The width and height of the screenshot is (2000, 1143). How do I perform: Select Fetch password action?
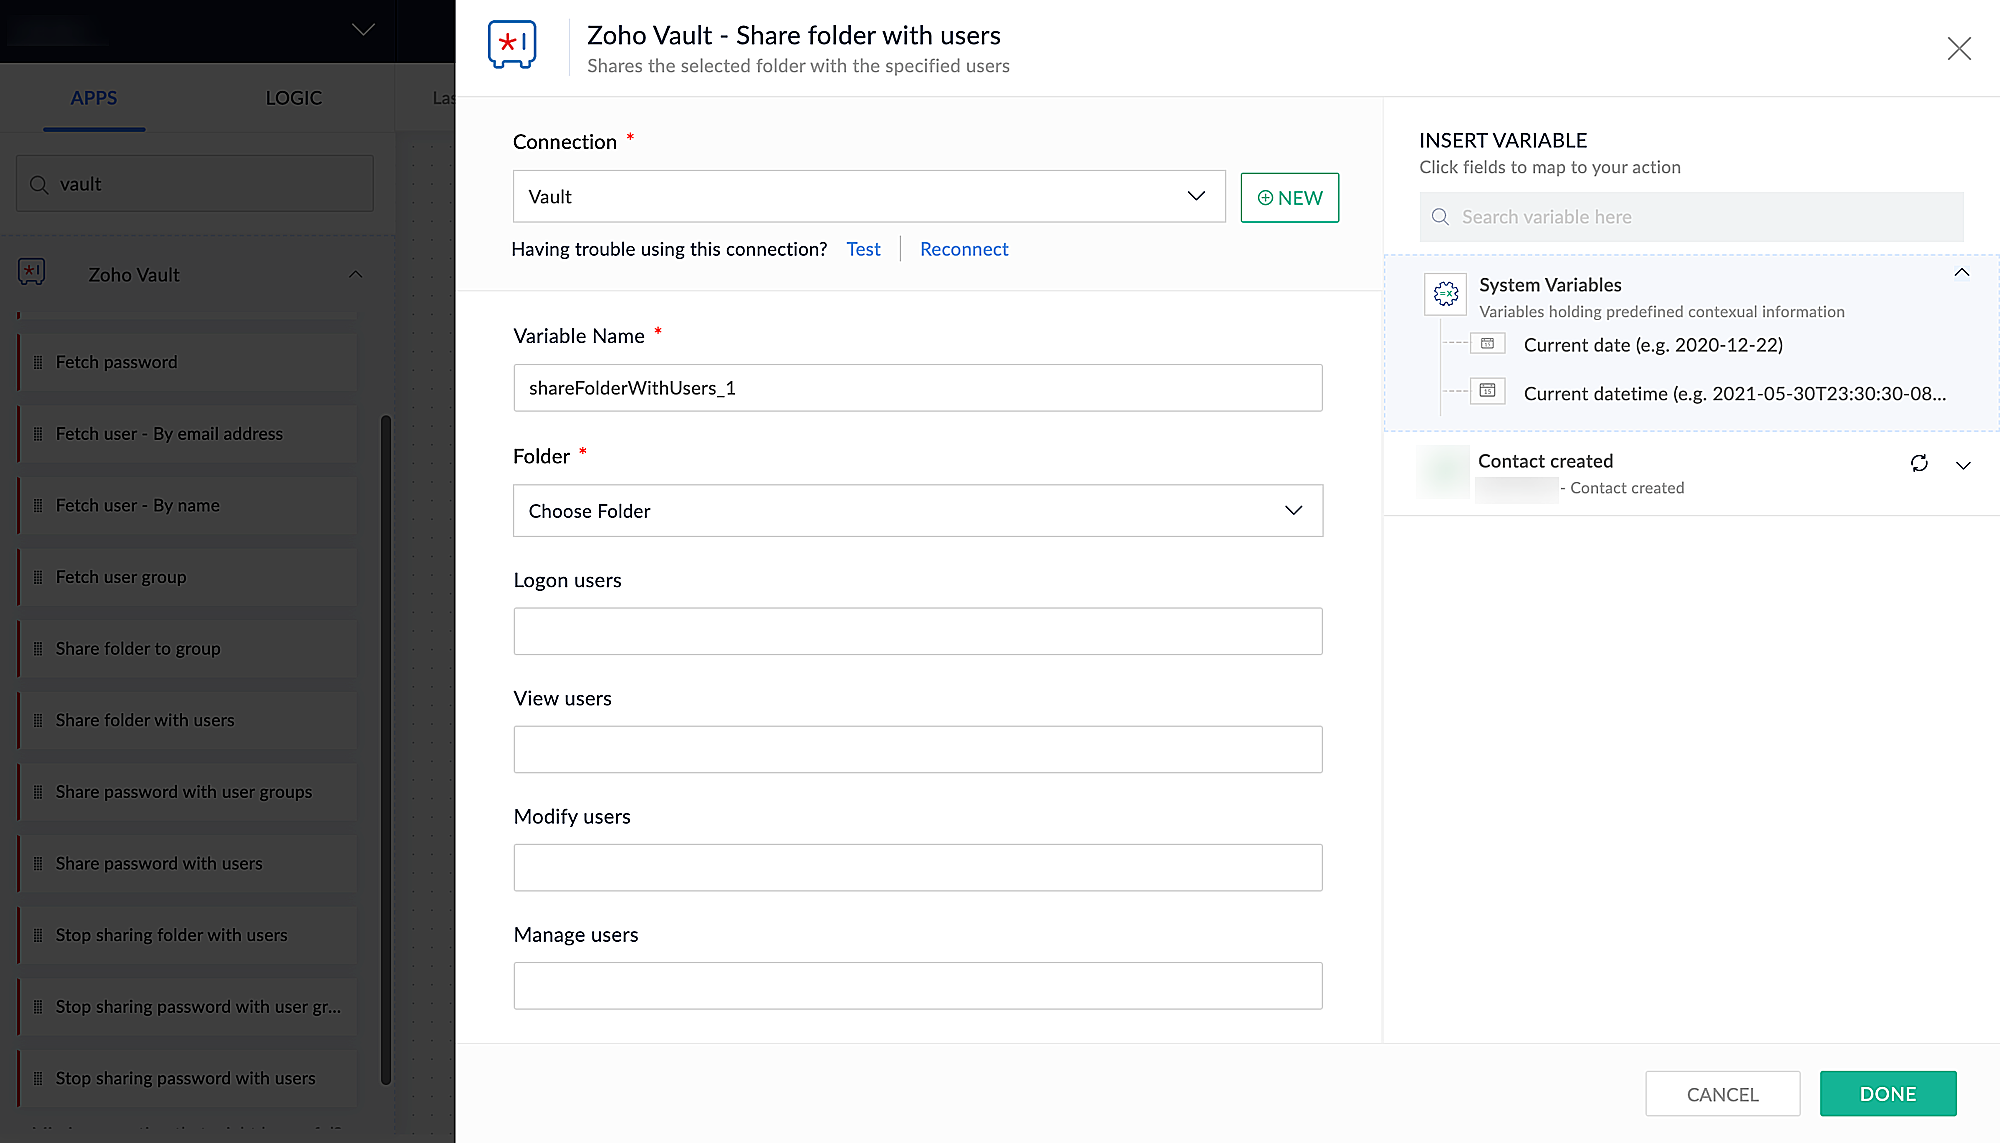[x=188, y=362]
